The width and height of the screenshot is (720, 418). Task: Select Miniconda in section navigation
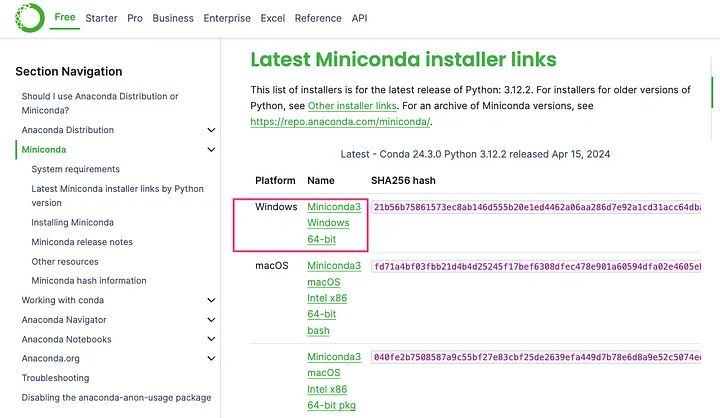44,150
